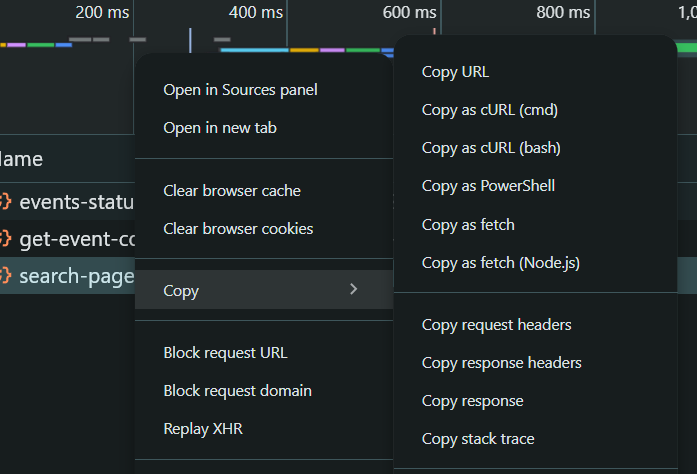Click the search-page request JSON icon
This screenshot has height=474, width=697.
(x=5, y=275)
